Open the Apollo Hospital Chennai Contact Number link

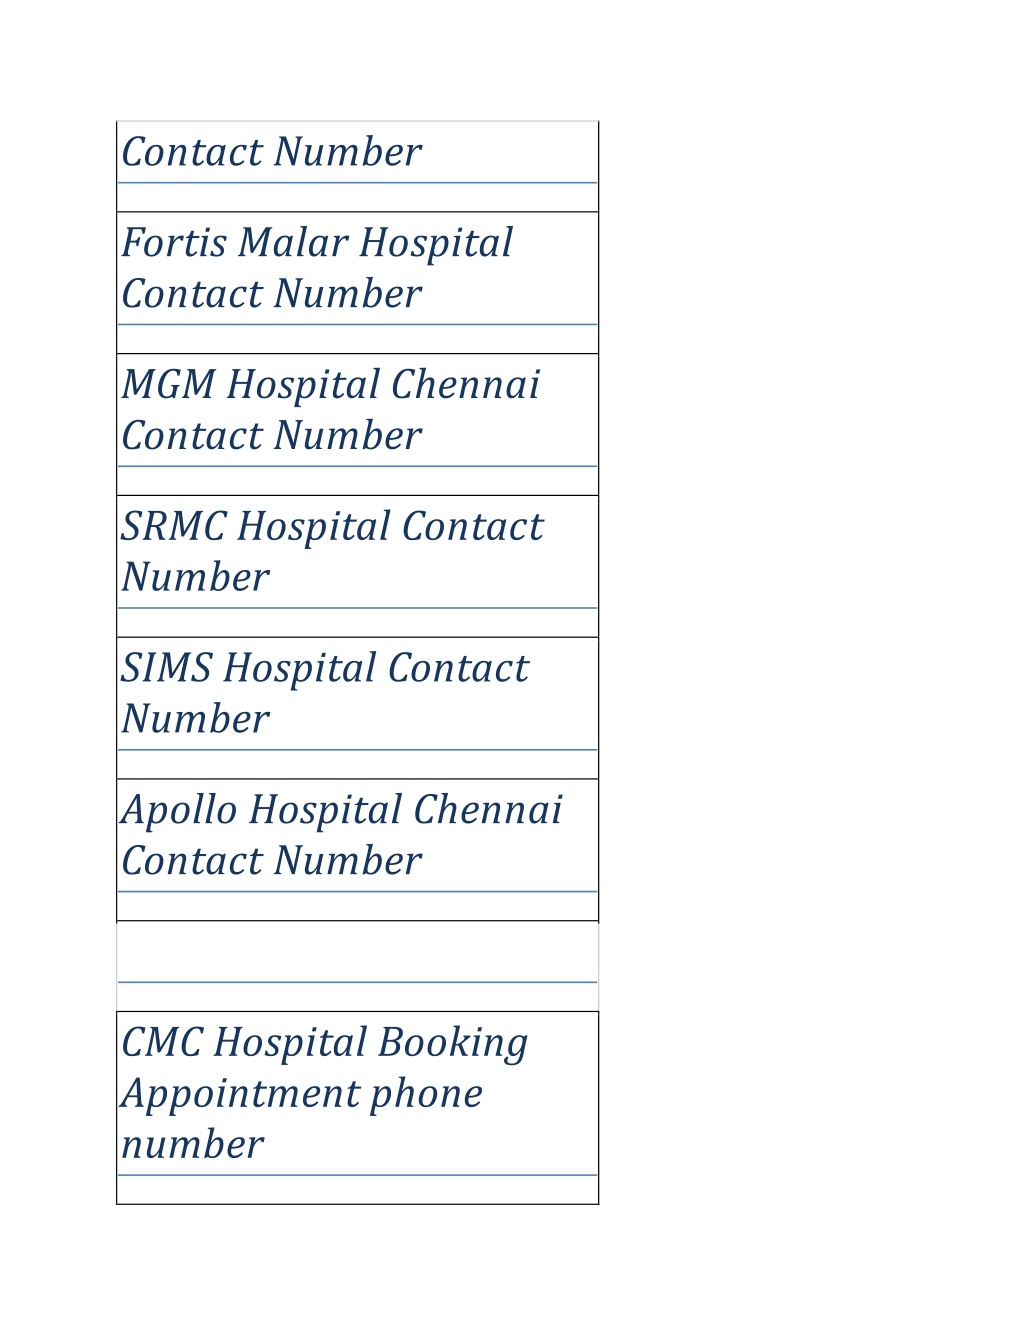click(x=342, y=835)
